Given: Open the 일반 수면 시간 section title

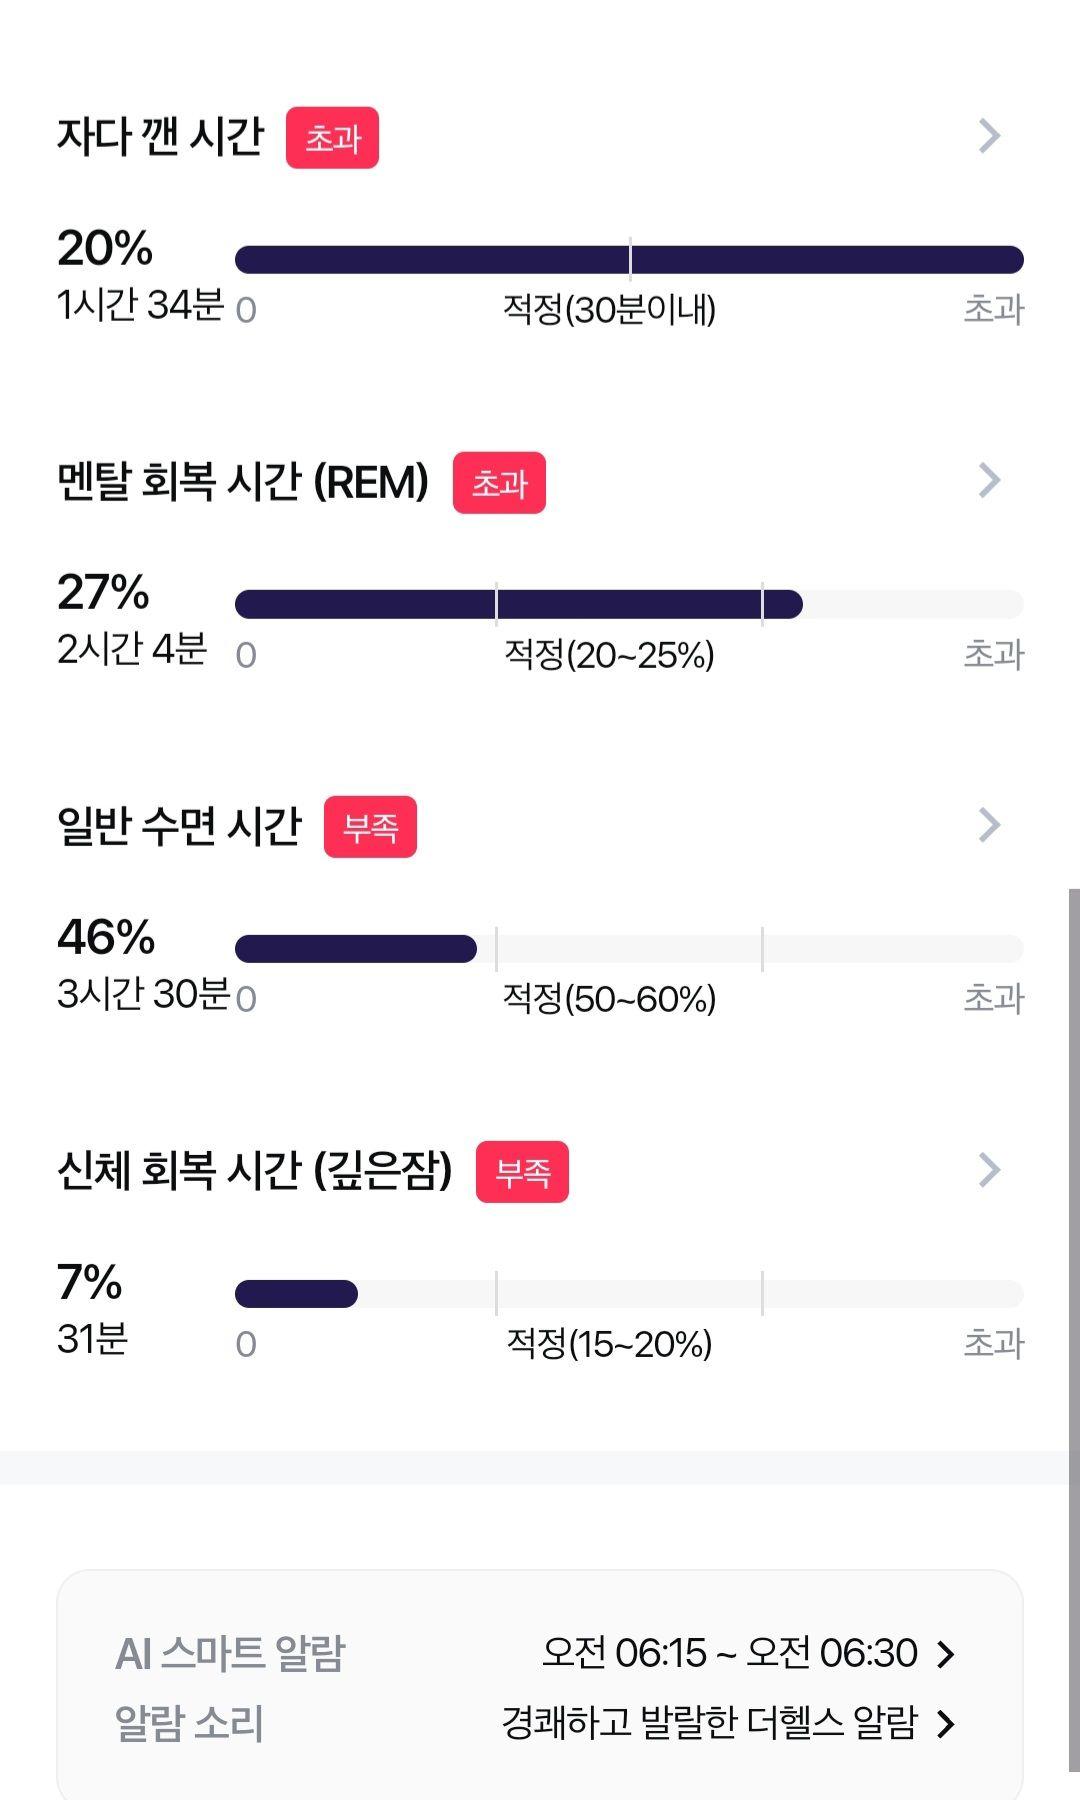Looking at the screenshot, I should [x=180, y=826].
